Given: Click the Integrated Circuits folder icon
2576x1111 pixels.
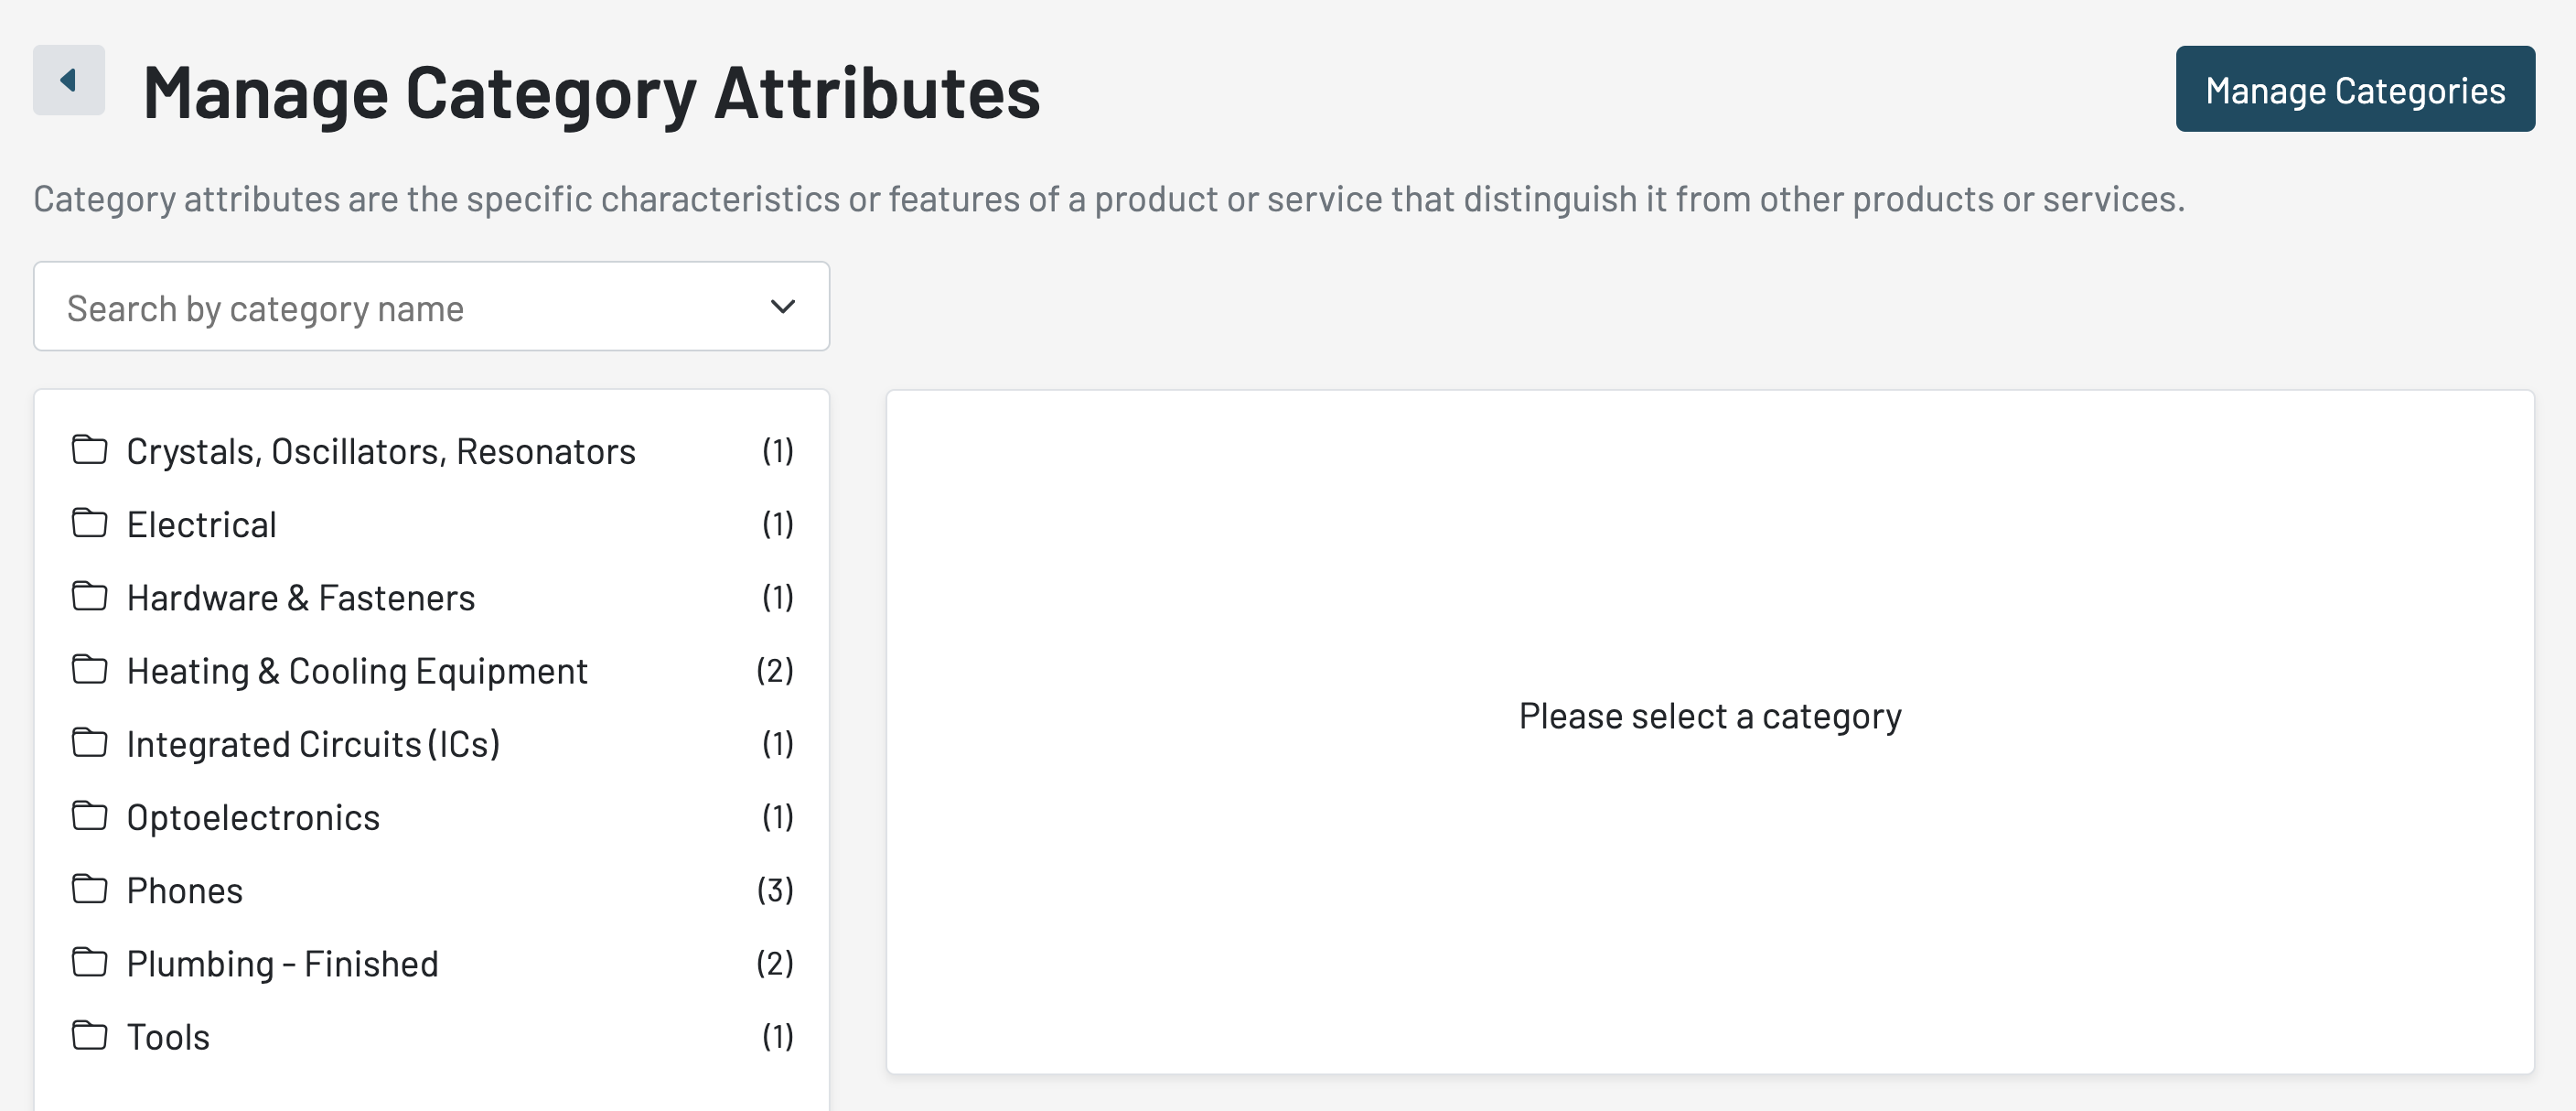Looking at the screenshot, I should click(90, 743).
